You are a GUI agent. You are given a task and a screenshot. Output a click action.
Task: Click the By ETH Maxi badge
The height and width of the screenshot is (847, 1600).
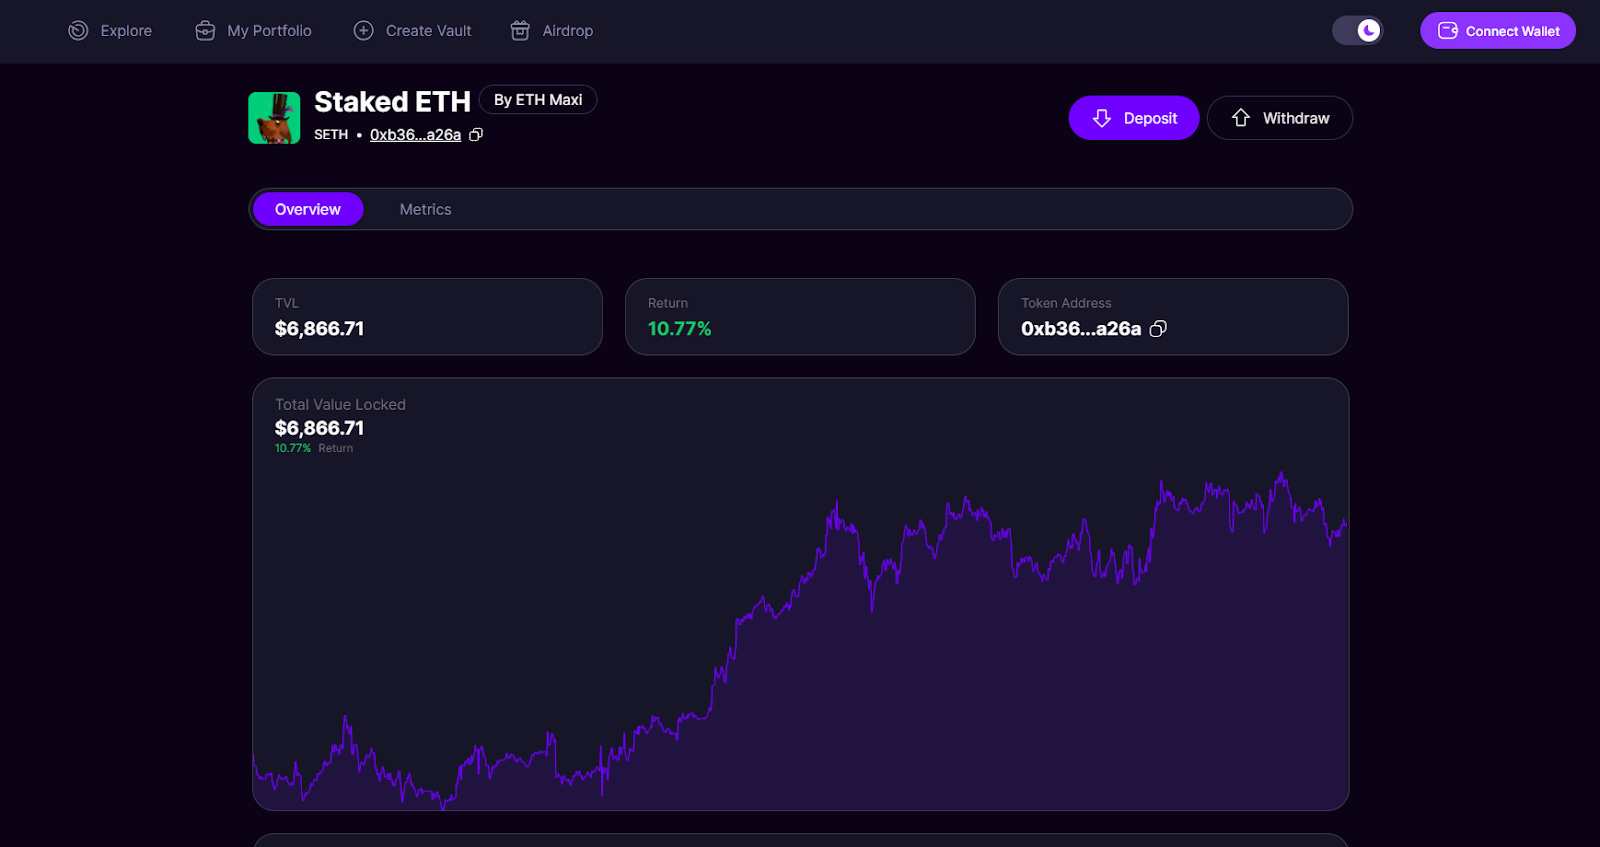tap(538, 100)
